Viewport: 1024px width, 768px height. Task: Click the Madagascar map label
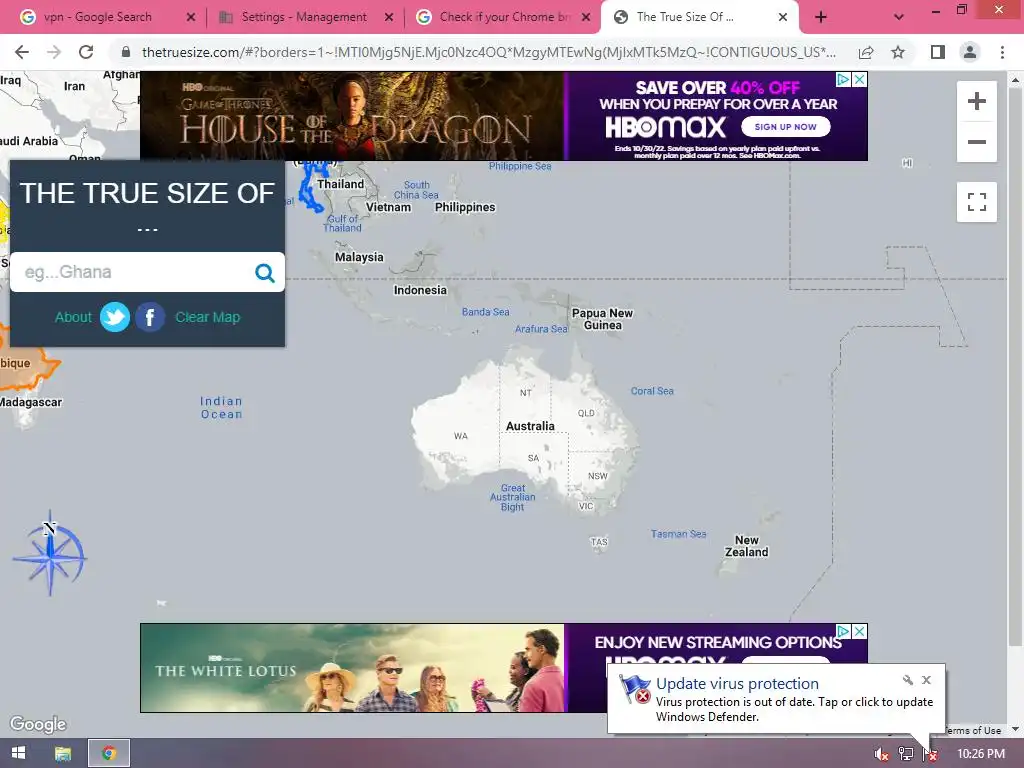pos(31,402)
